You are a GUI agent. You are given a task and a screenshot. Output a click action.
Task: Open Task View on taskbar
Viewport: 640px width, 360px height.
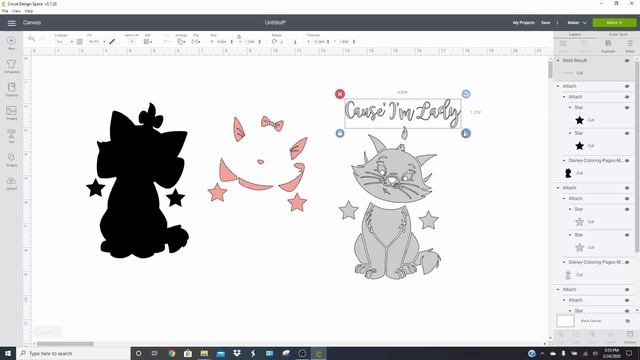pyautogui.click(x=155, y=353)
